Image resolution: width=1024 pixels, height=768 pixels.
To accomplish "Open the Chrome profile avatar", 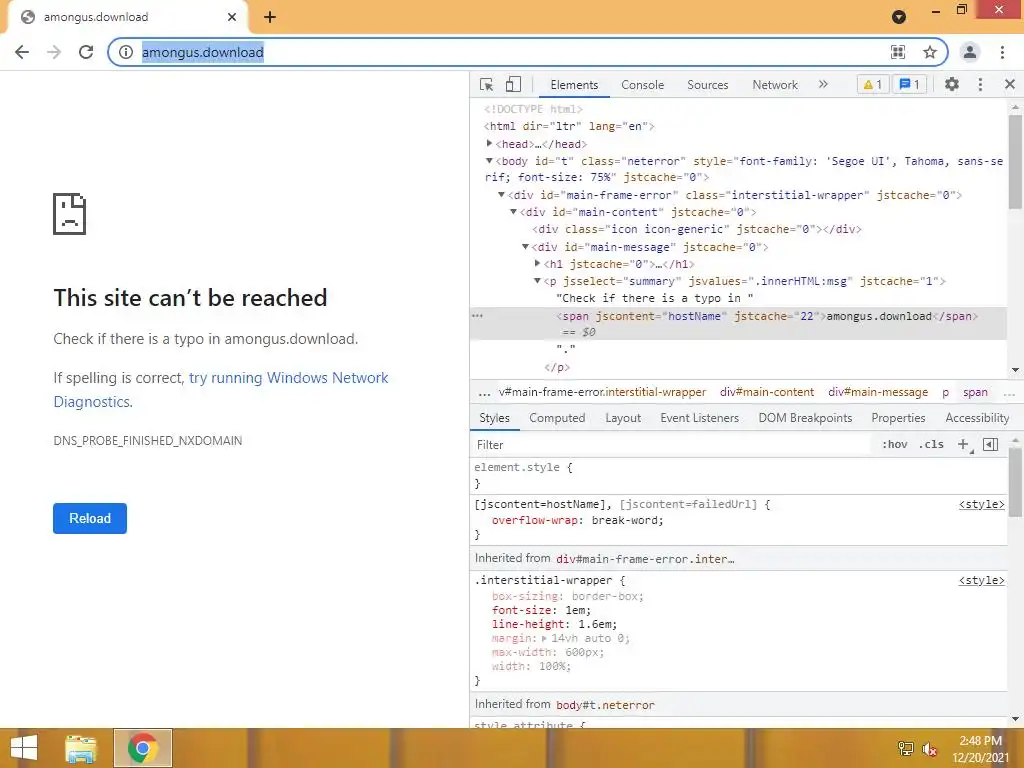I will (x=970, y=52).
